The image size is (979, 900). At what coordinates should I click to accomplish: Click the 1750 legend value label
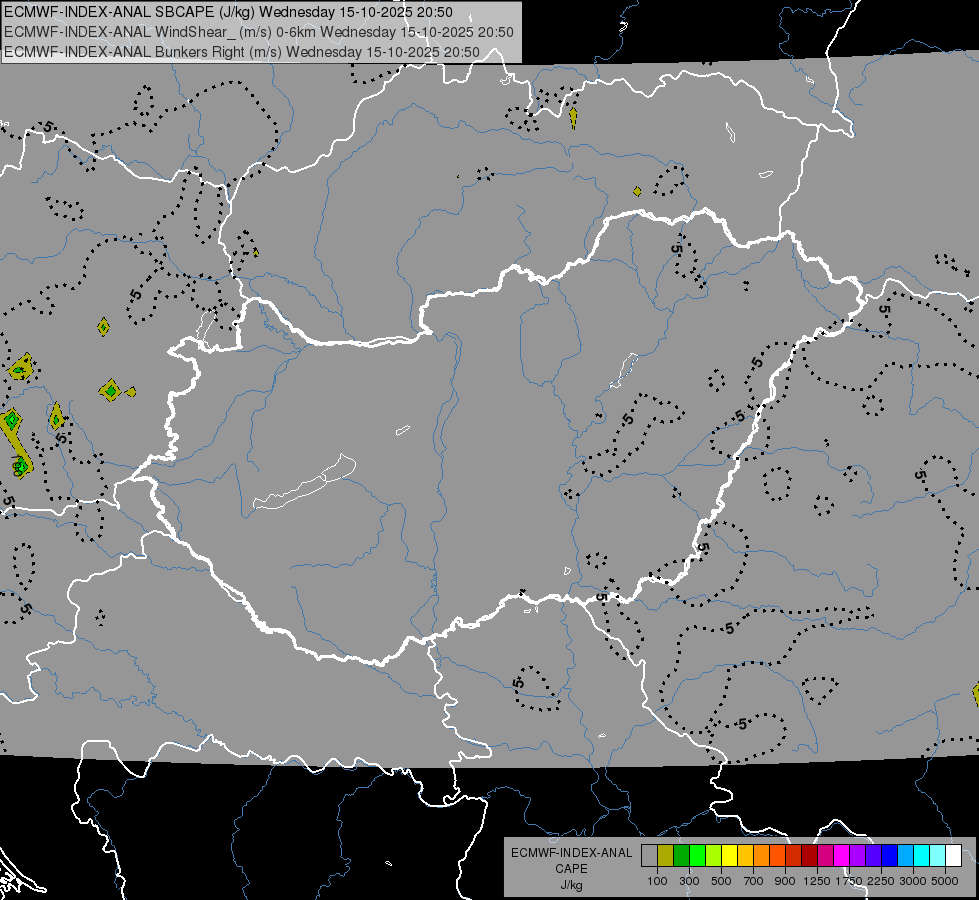coord(849,881)
